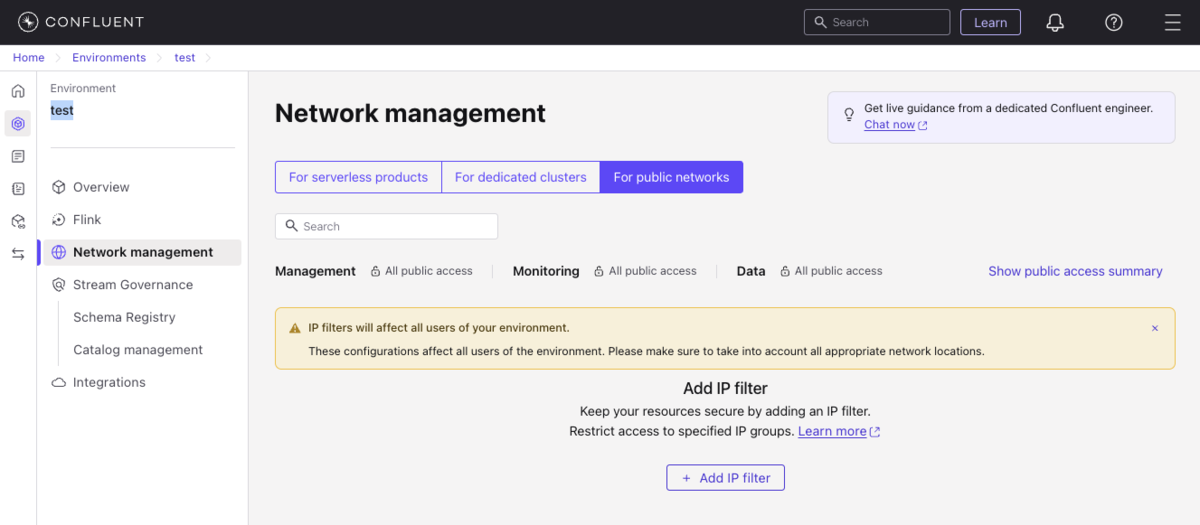Select the For public networks tab
Viewport: 1200px width, 525px height.
671,177
